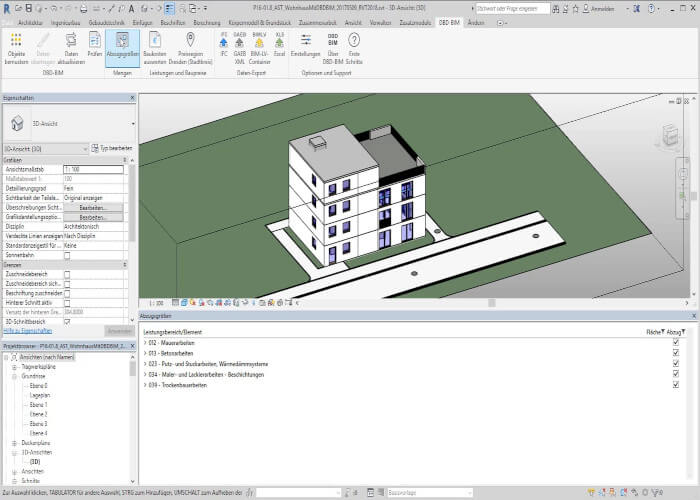The width and height of the screenshot is (700, 500).
Task: Click Bearbeiten for Grafikdarstellungsoptionen
Action: 93,217
